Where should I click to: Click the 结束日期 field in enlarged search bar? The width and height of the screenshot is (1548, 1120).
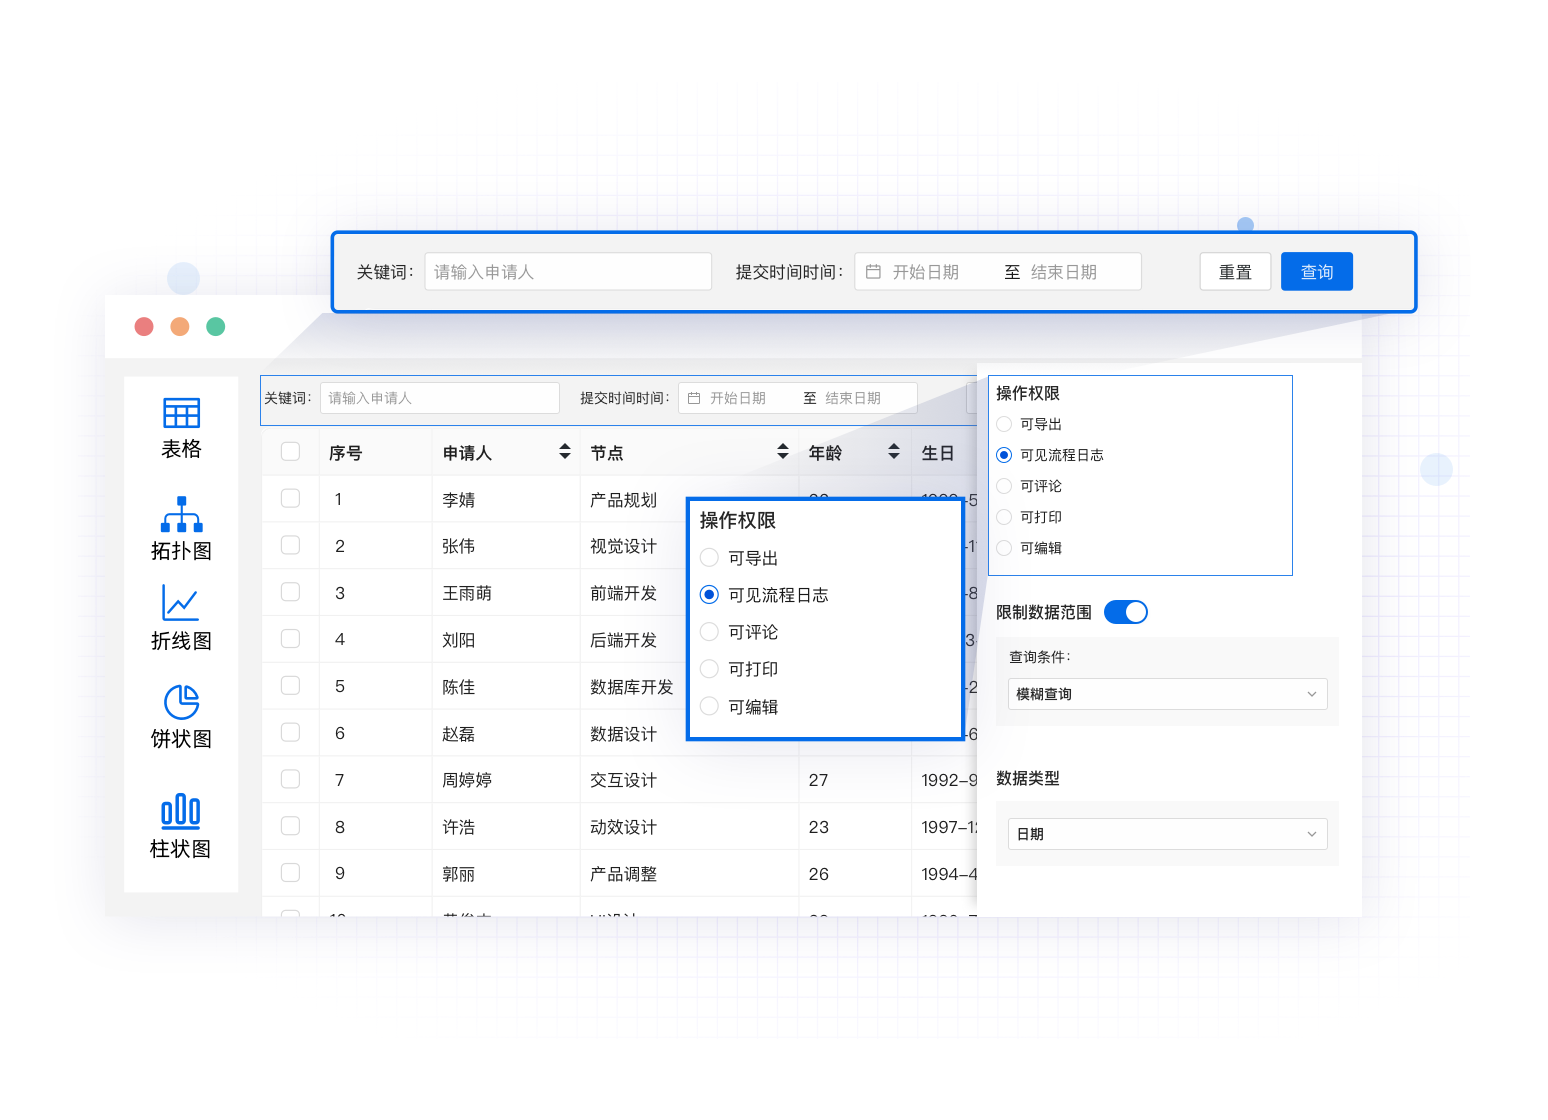1064,272
